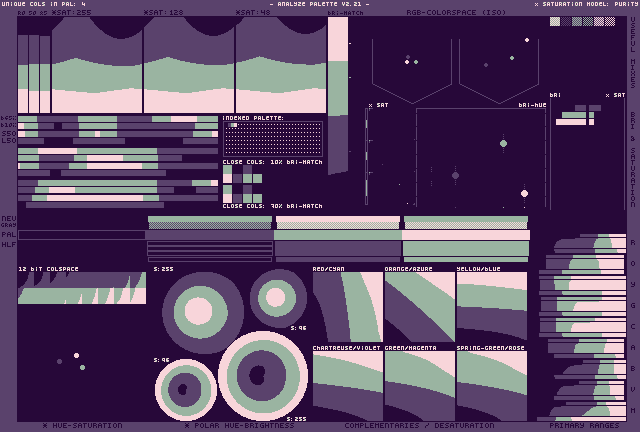Click the 12 bit colspace strip image
This screenshot has width=640, height=432.
click(x=82, y=288)
